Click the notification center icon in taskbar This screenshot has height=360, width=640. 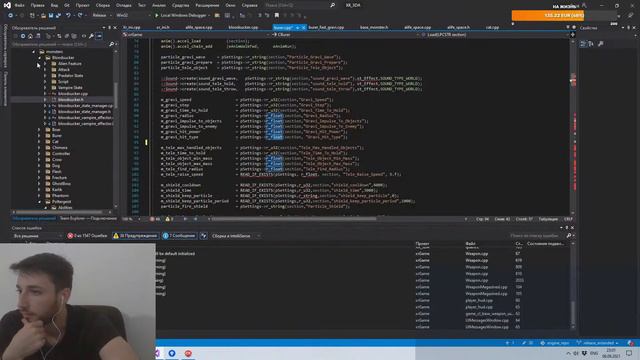click(x=629, y=353)
